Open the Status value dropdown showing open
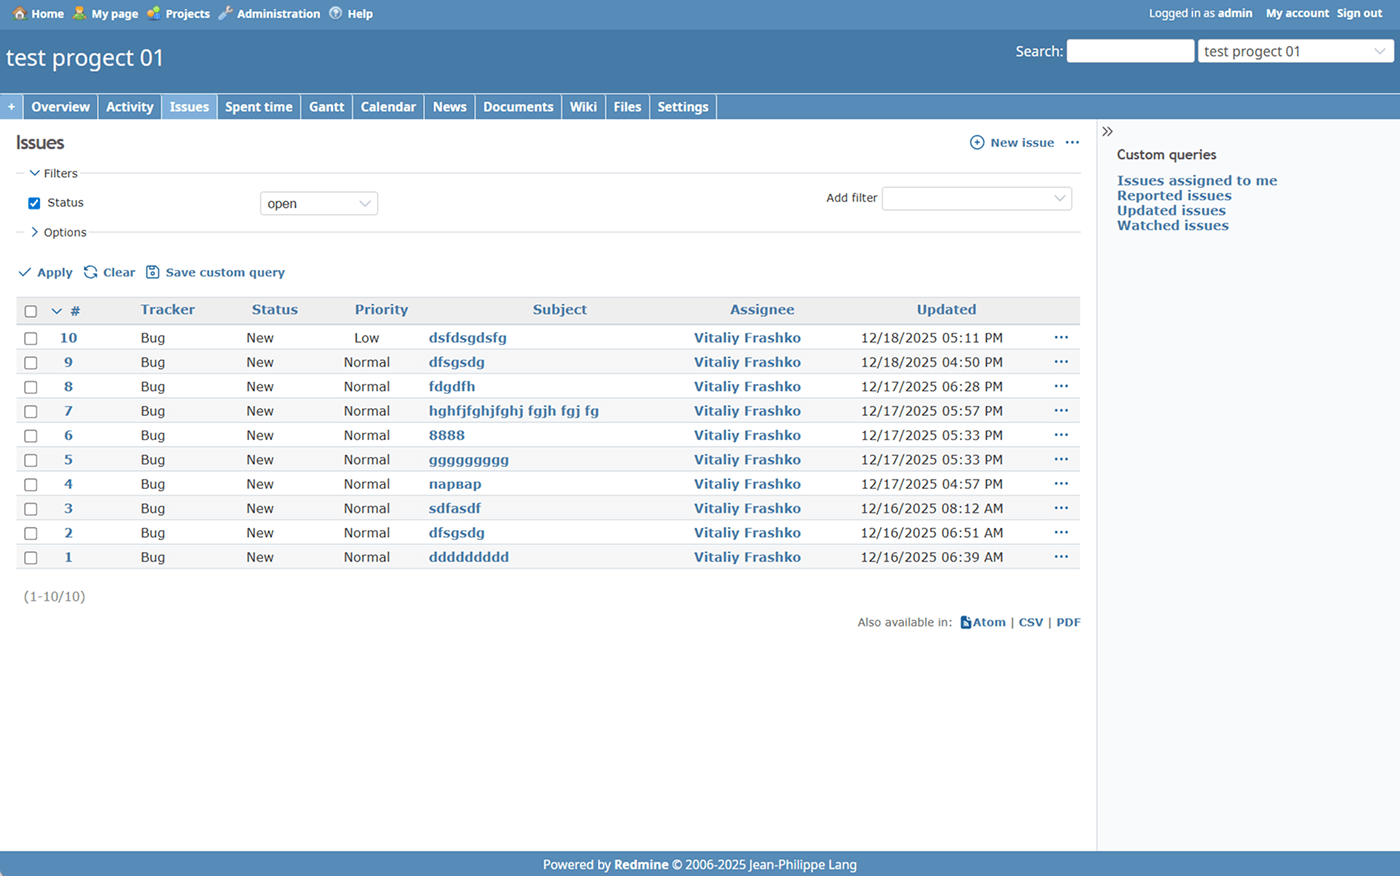Screen dimensions: 1400x876 pyautogui.click(x=318, y=204)
